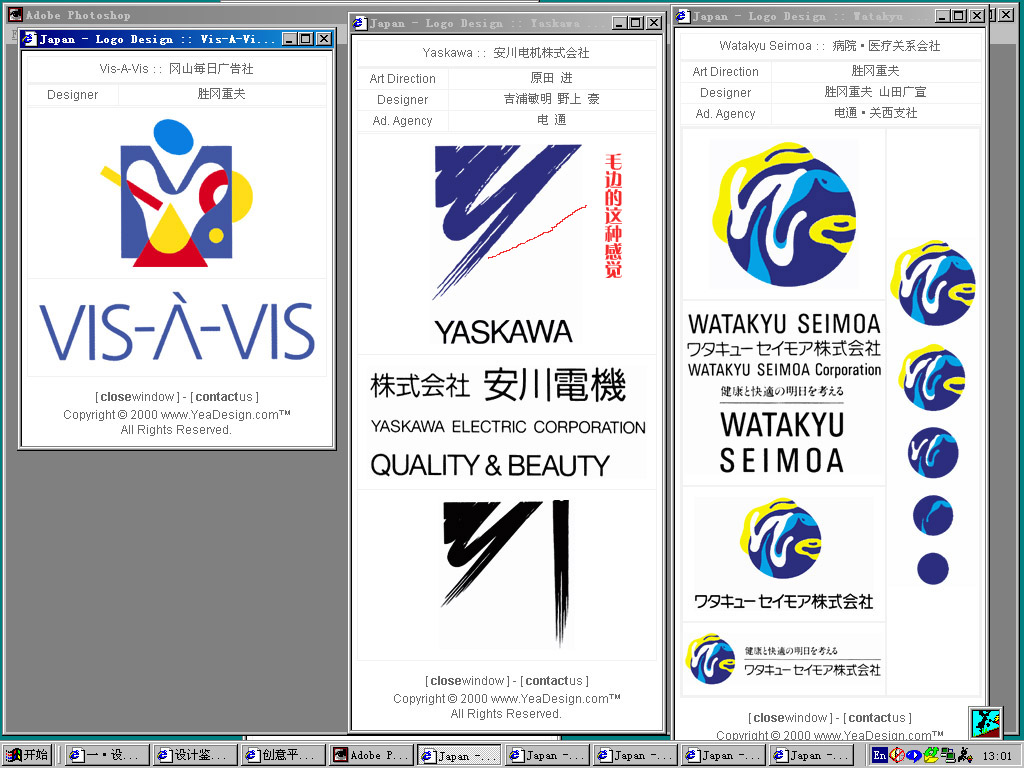Click the 'Yaskawa :: 安川电机株式会社' heading
This screenshot has height=768, width=1024.
[x=506, y=53]
